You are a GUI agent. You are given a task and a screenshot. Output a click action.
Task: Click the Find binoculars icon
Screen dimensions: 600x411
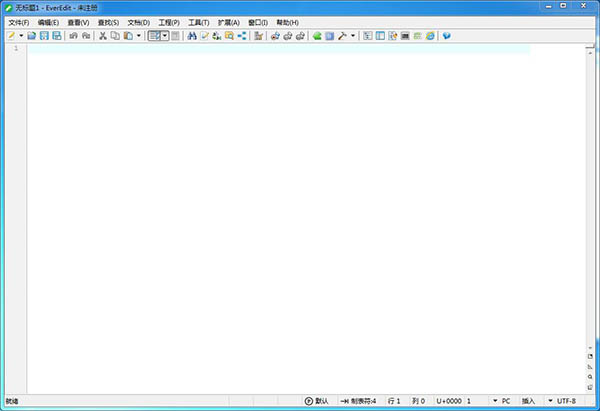click(192, 36)
